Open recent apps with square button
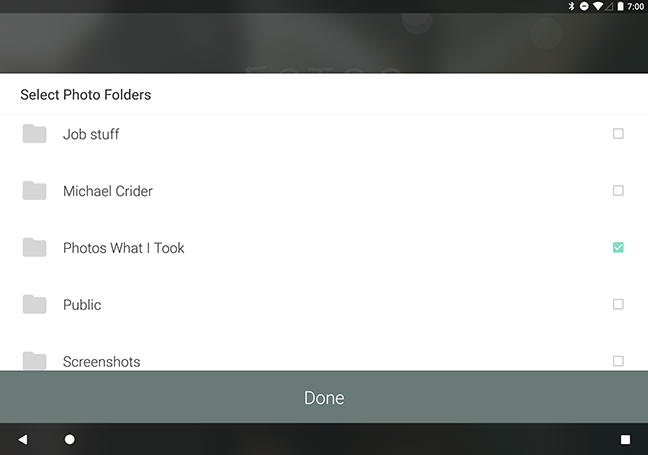Viewport: 648px width, 455px height. [x=625, y=439]
